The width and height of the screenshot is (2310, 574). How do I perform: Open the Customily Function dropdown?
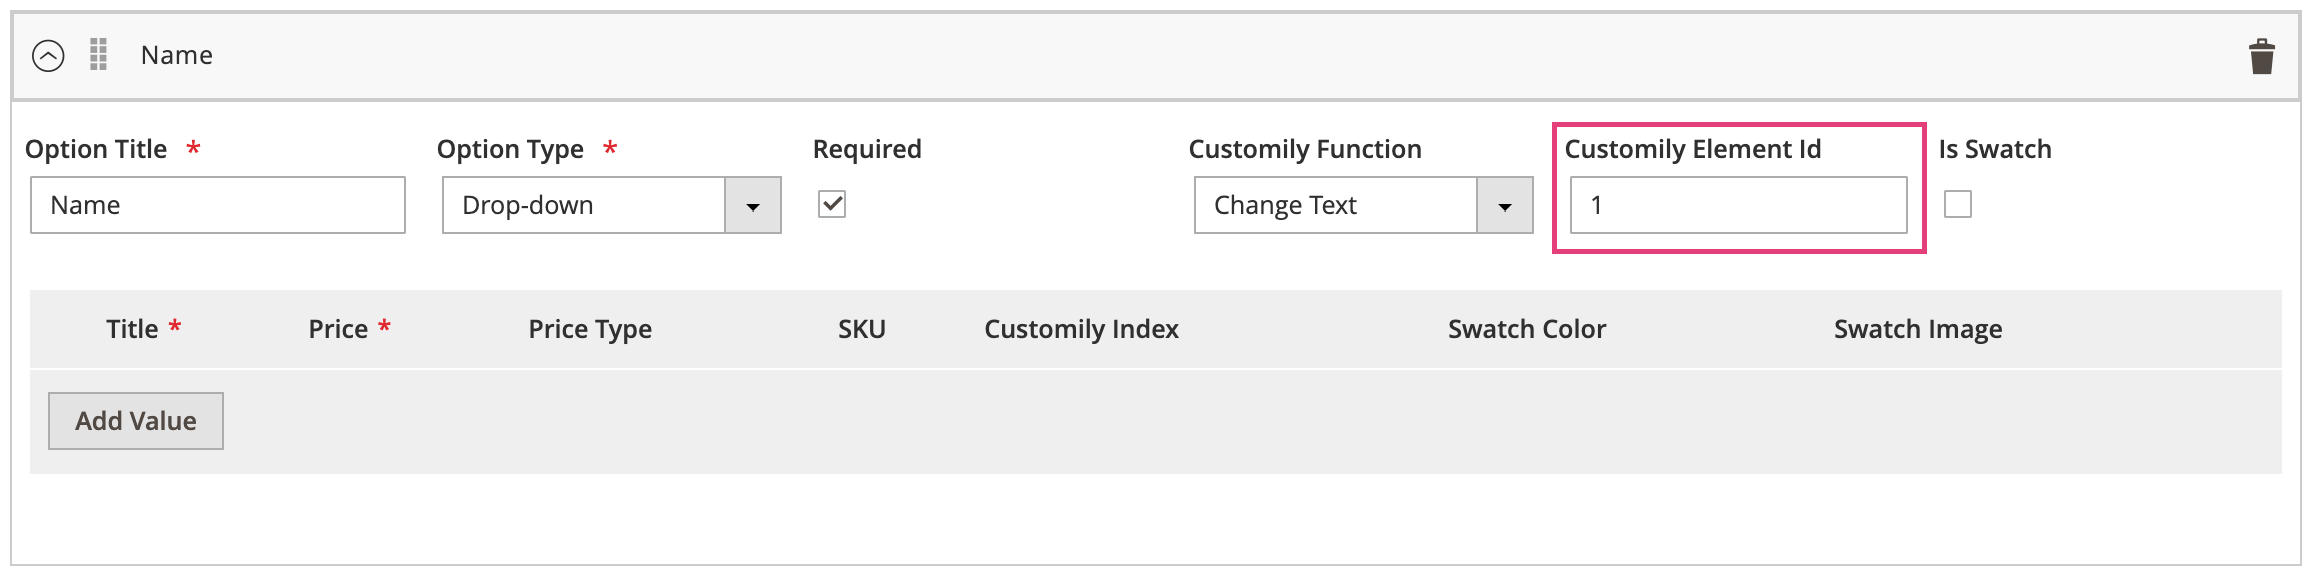[x=1336, y=205]
